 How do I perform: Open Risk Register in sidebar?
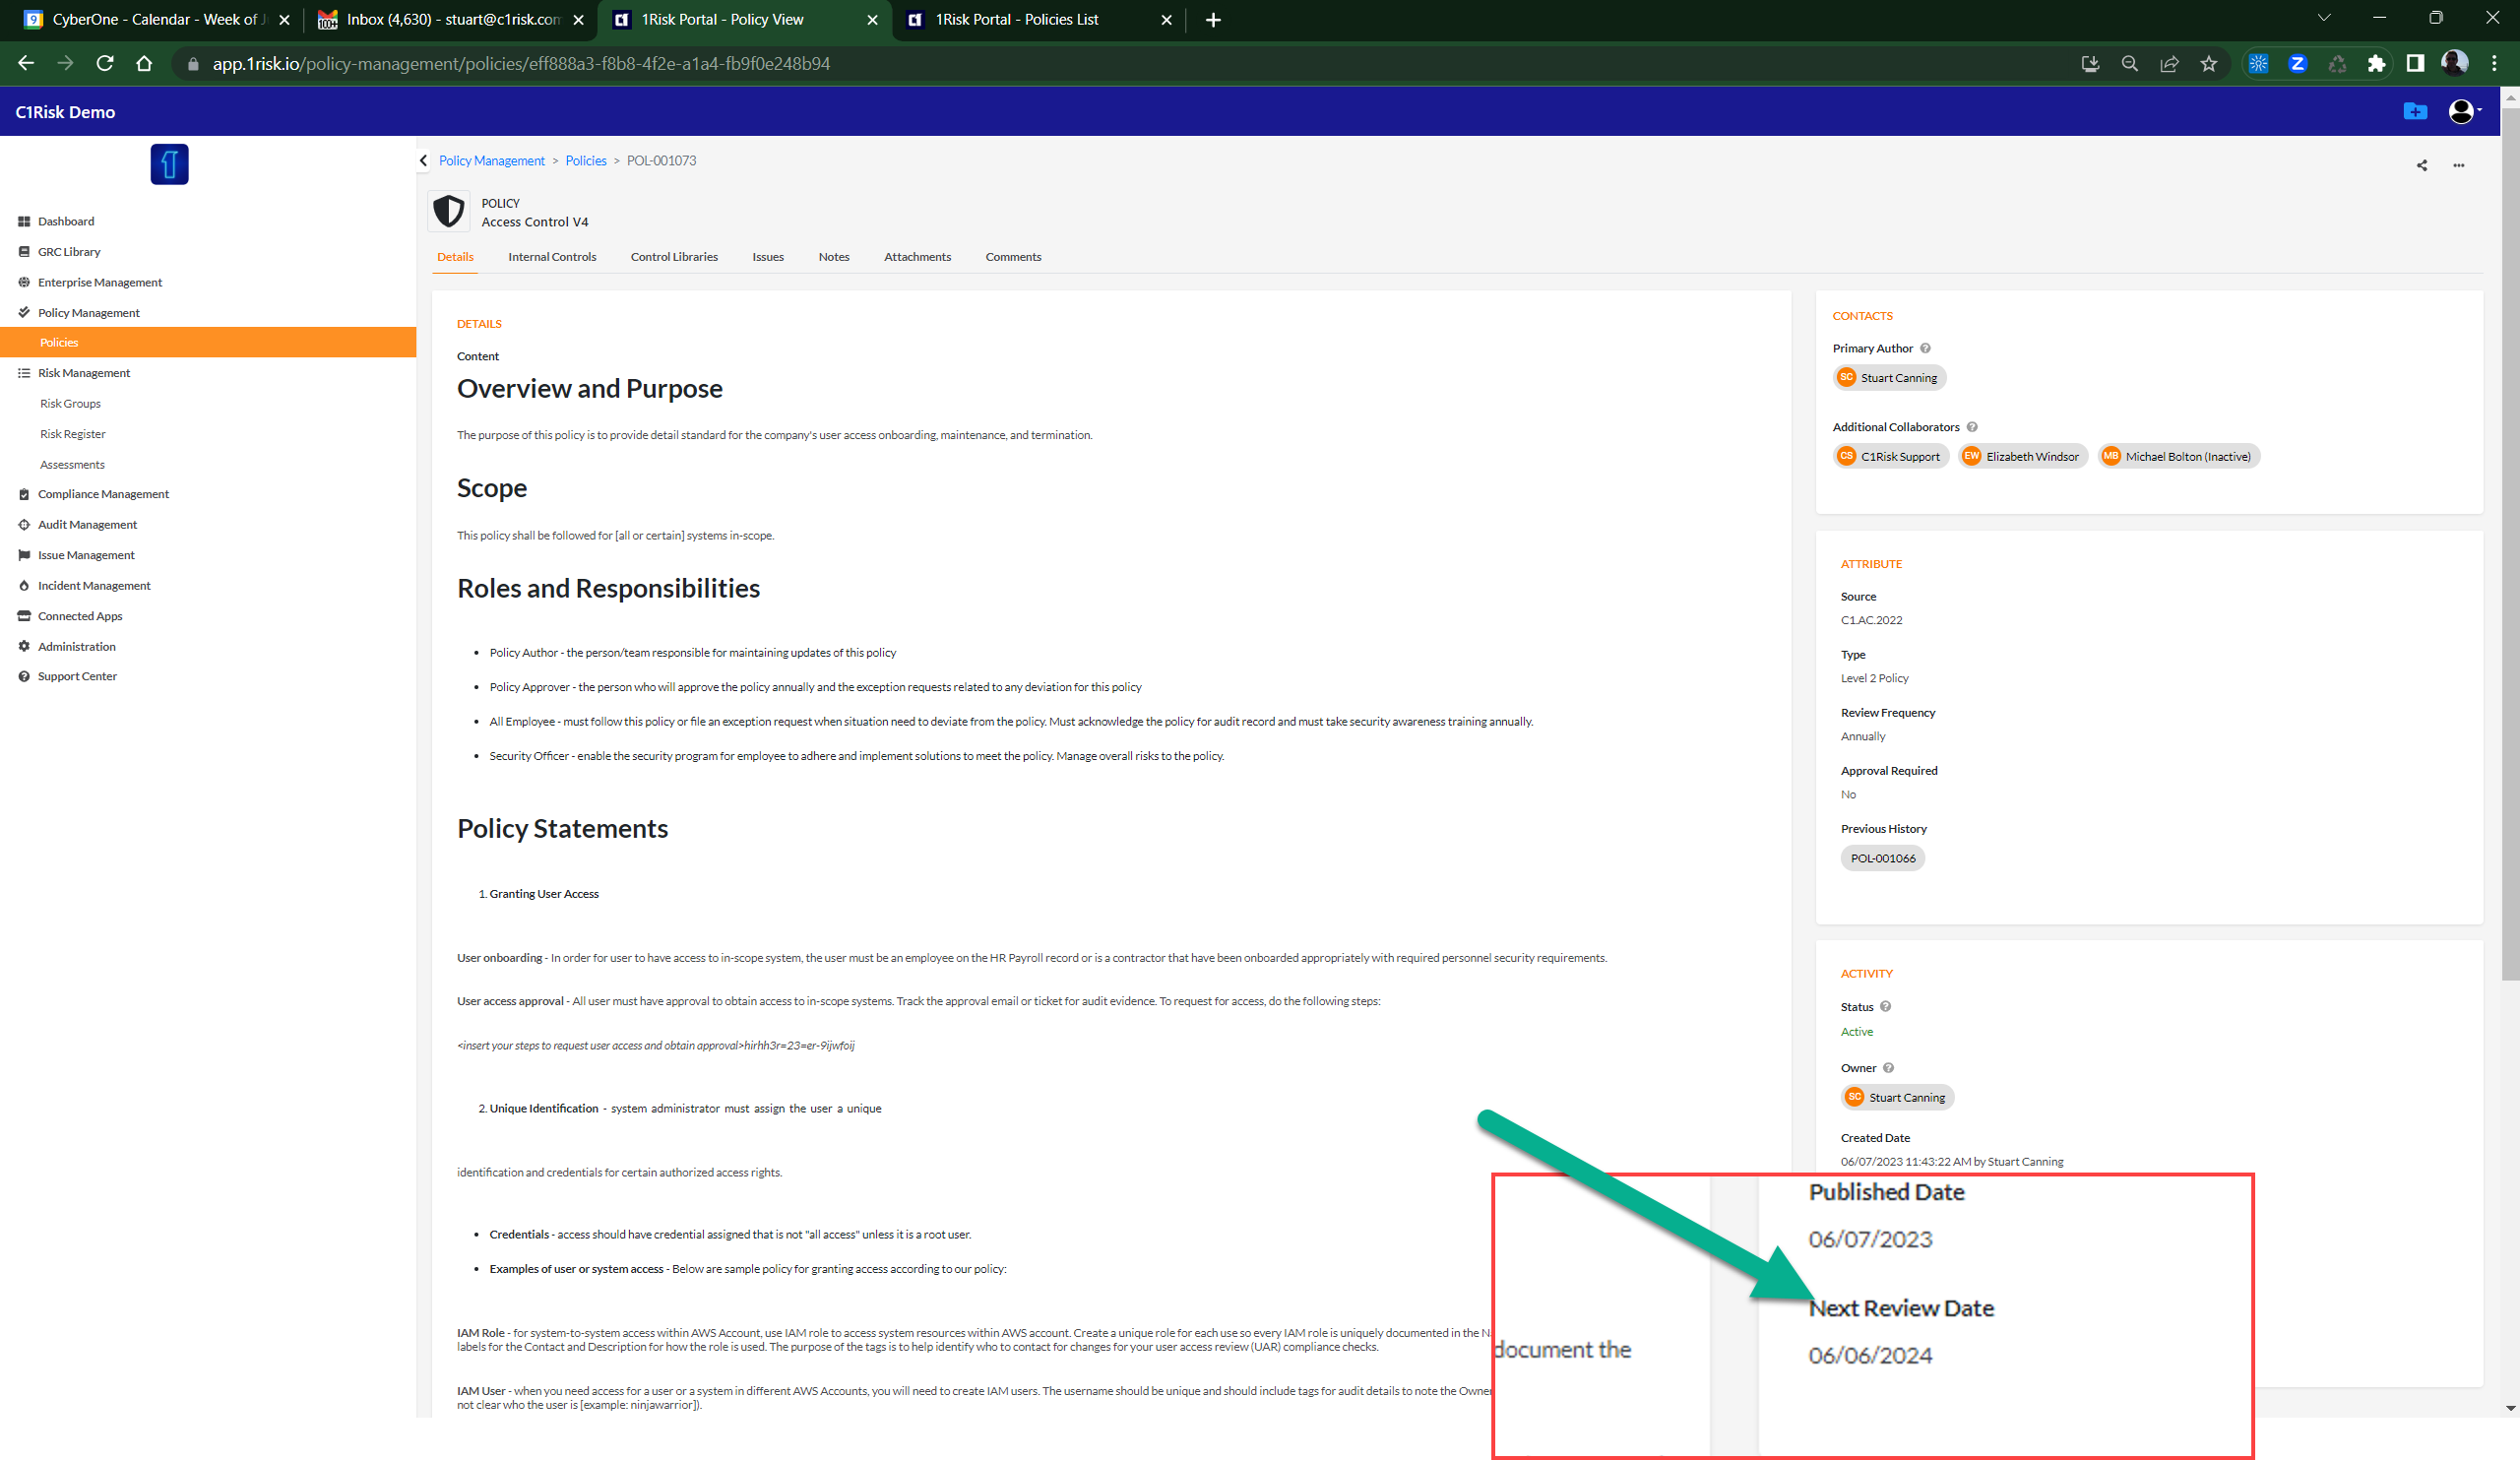tap(72, 434)
